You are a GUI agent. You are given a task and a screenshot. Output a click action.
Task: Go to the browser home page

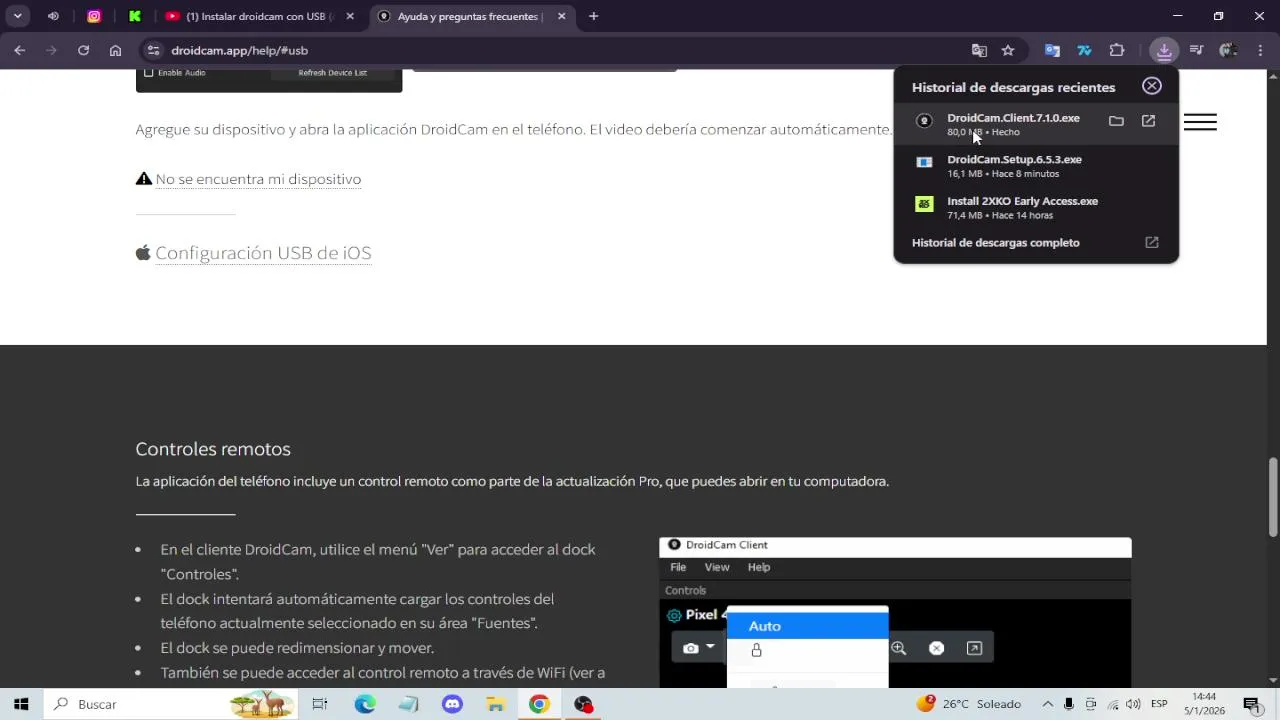(115, 50)
